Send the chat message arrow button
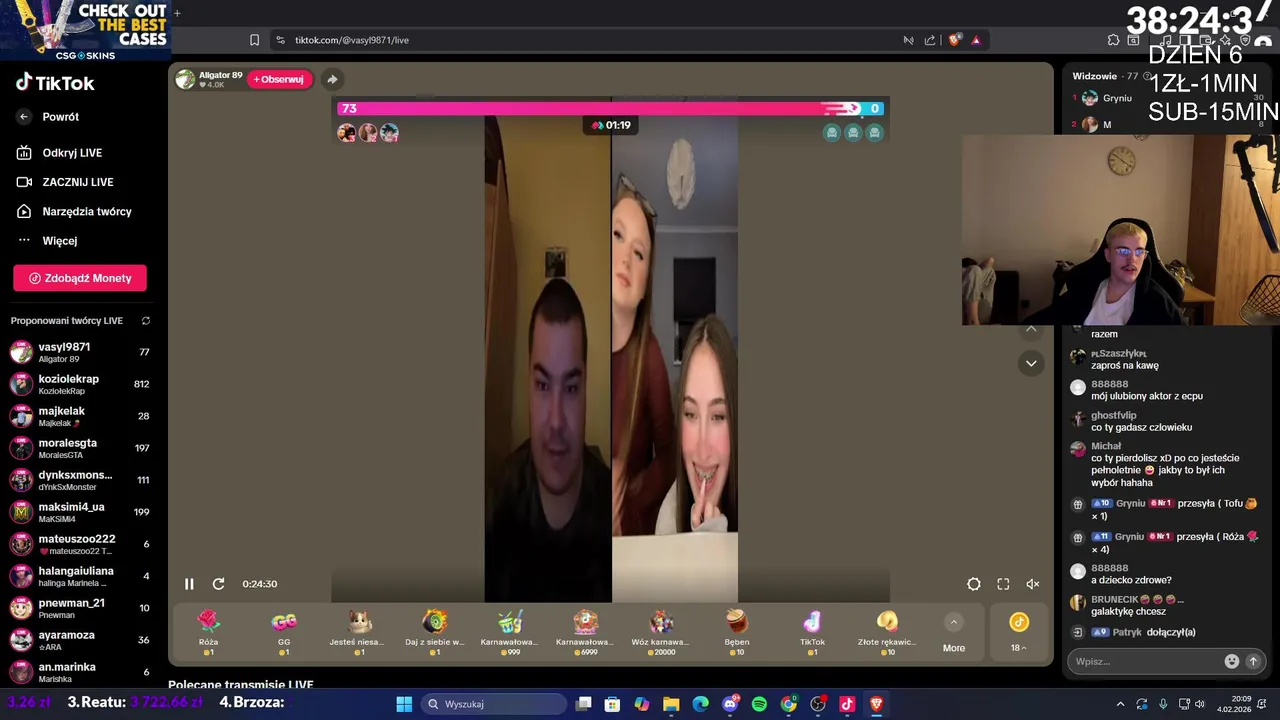Image resolution: width=1280 pixels, height=720 pixels. pyautogui.click(x=1253, y=661)
